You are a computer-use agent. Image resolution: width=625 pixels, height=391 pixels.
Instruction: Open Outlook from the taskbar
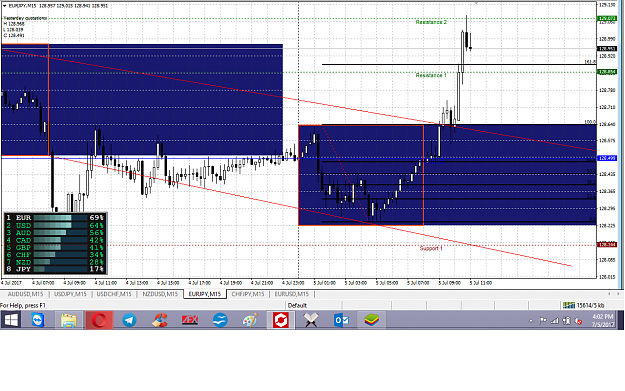coord(341,320)
